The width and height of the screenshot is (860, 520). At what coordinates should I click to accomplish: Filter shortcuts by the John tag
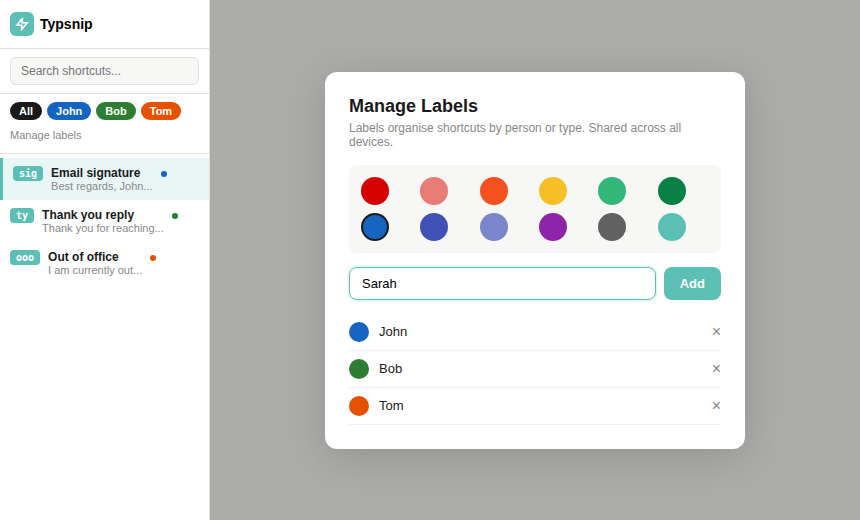tap(69, 111)
